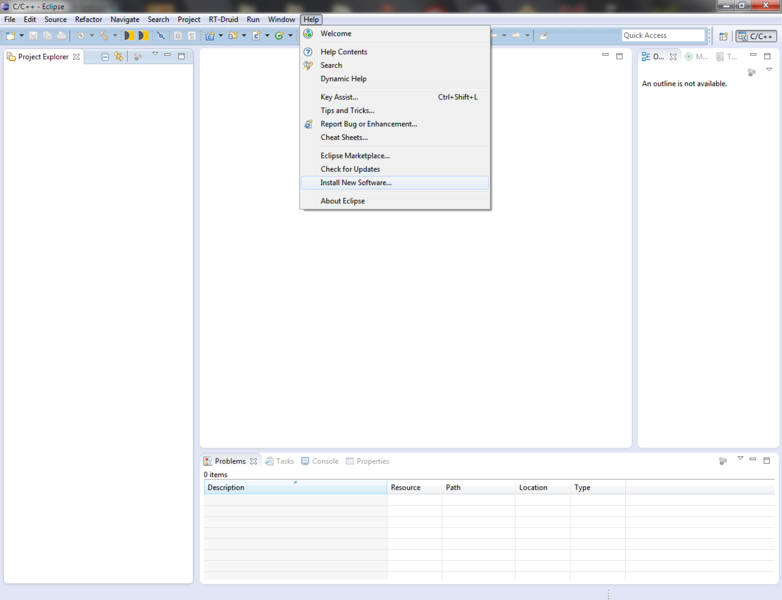This screenshot has height=600, width=782.
Task: Click the Welcome globe icon in Help menu
Action: [308, 33]
